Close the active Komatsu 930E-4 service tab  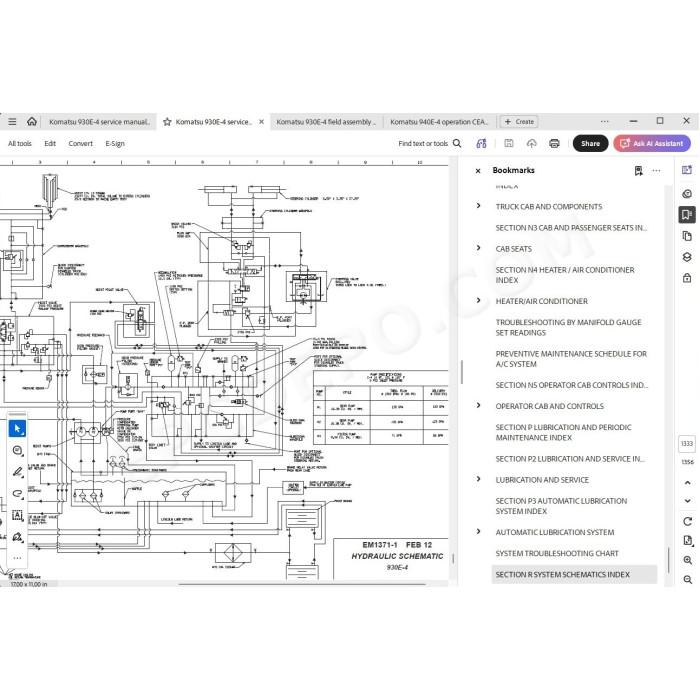pos(262,121)
